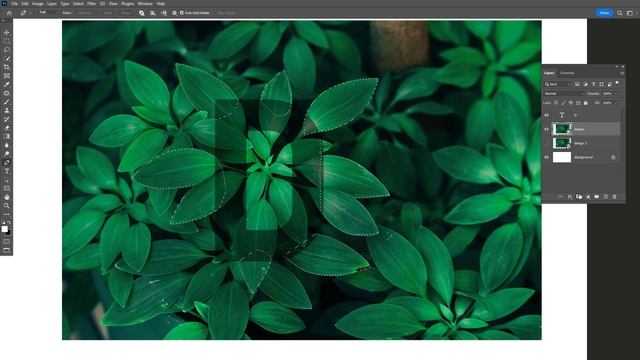Select the Clone Stamp tool
This screenshot has width=640, height=360.
click(x=7, y=110)
